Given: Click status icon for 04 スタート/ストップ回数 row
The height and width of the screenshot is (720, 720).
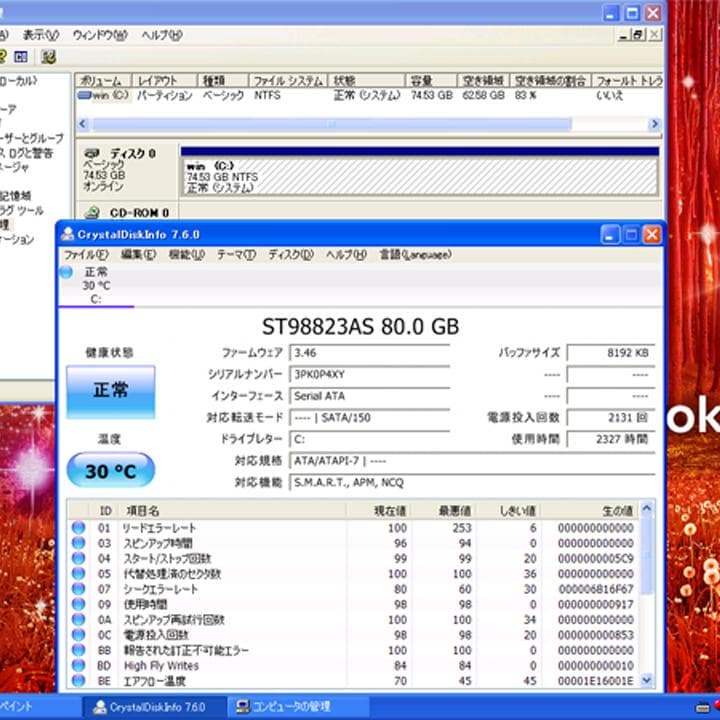Looking at the screenshot, I should click(x=79, y=558).
